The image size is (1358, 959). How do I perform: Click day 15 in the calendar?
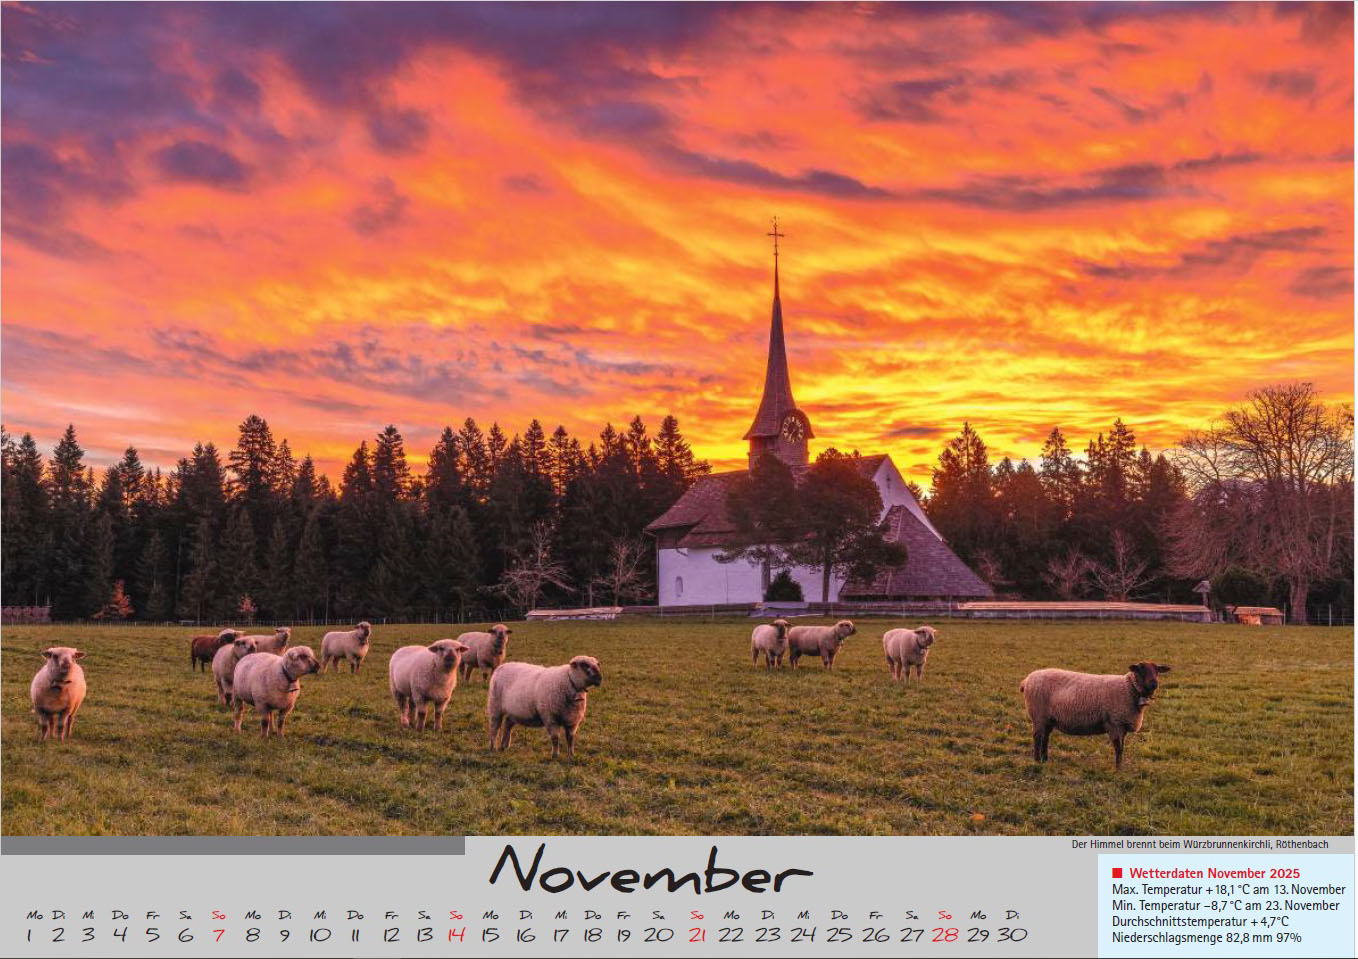click(490, 935)
